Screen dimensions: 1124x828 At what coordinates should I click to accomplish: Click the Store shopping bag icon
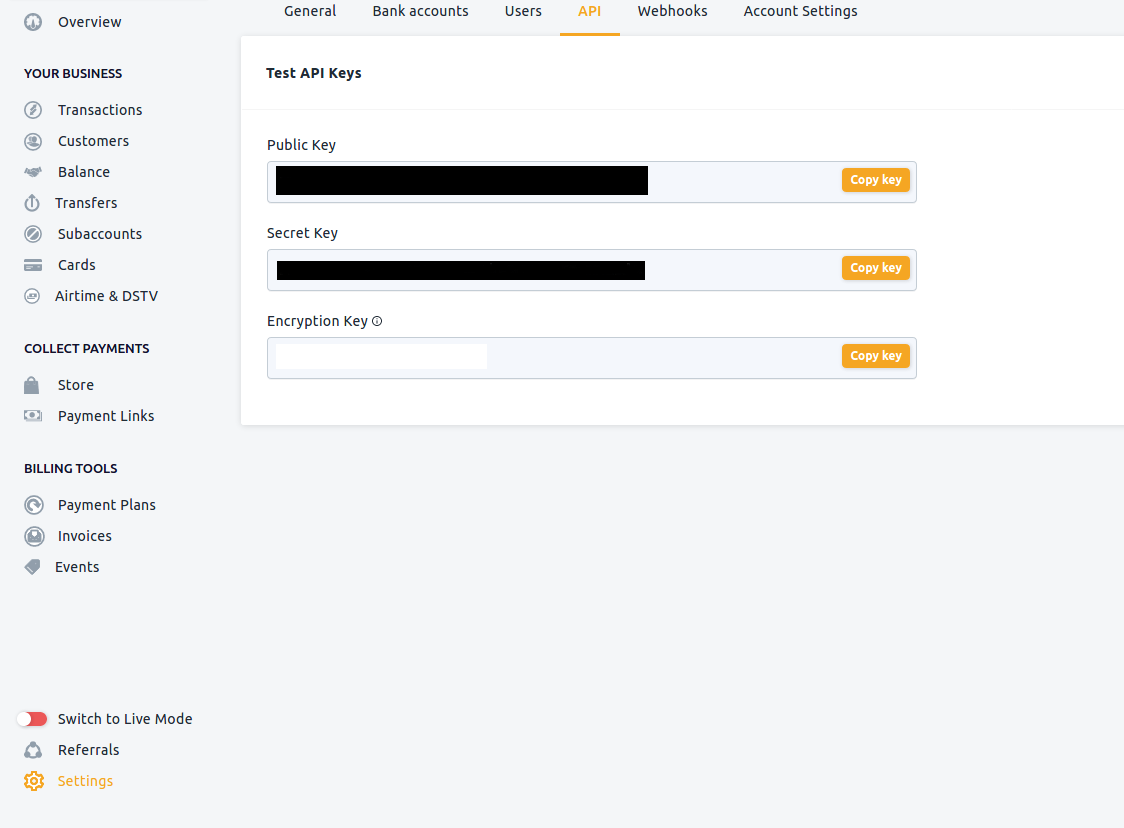32,385
